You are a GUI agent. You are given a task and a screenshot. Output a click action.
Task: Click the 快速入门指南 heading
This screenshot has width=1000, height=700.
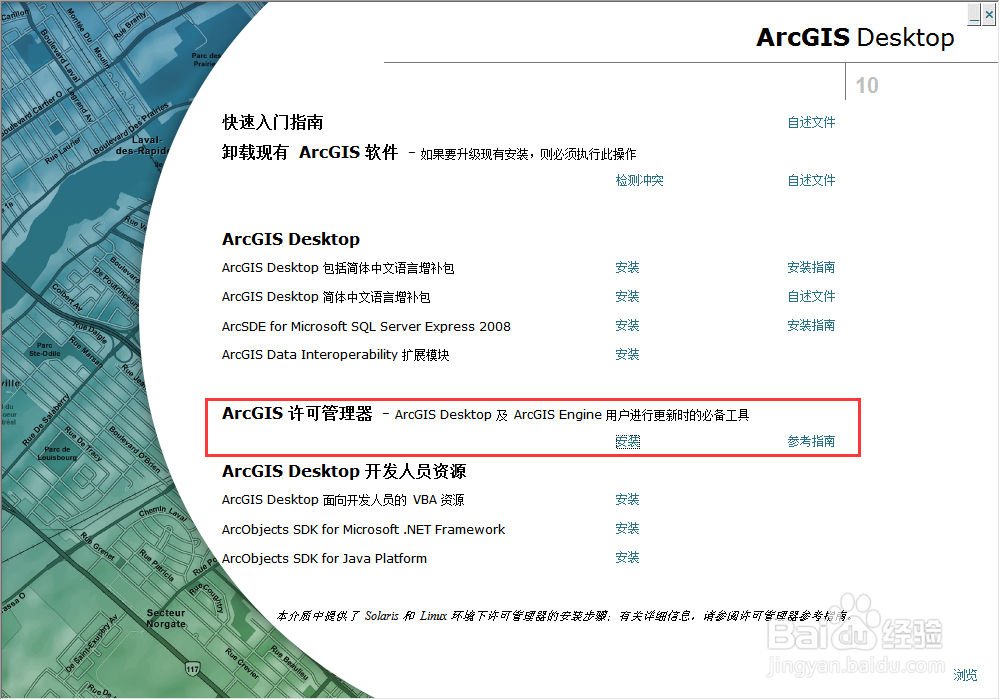point(272,122)
